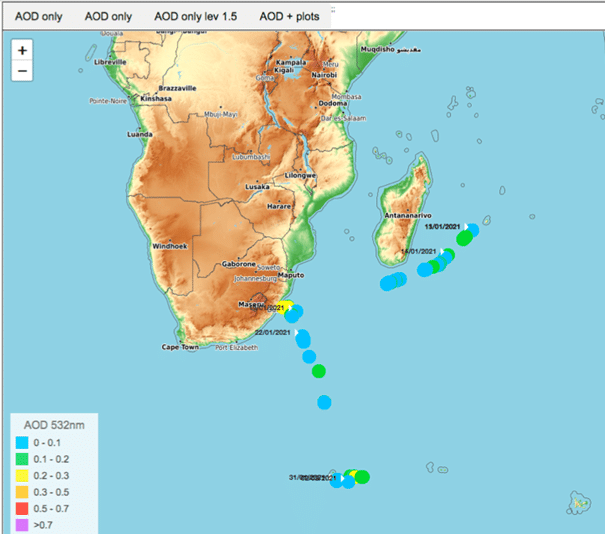
Task: Click the 14/01/2021 date flag marker
Action: point(440,252)
